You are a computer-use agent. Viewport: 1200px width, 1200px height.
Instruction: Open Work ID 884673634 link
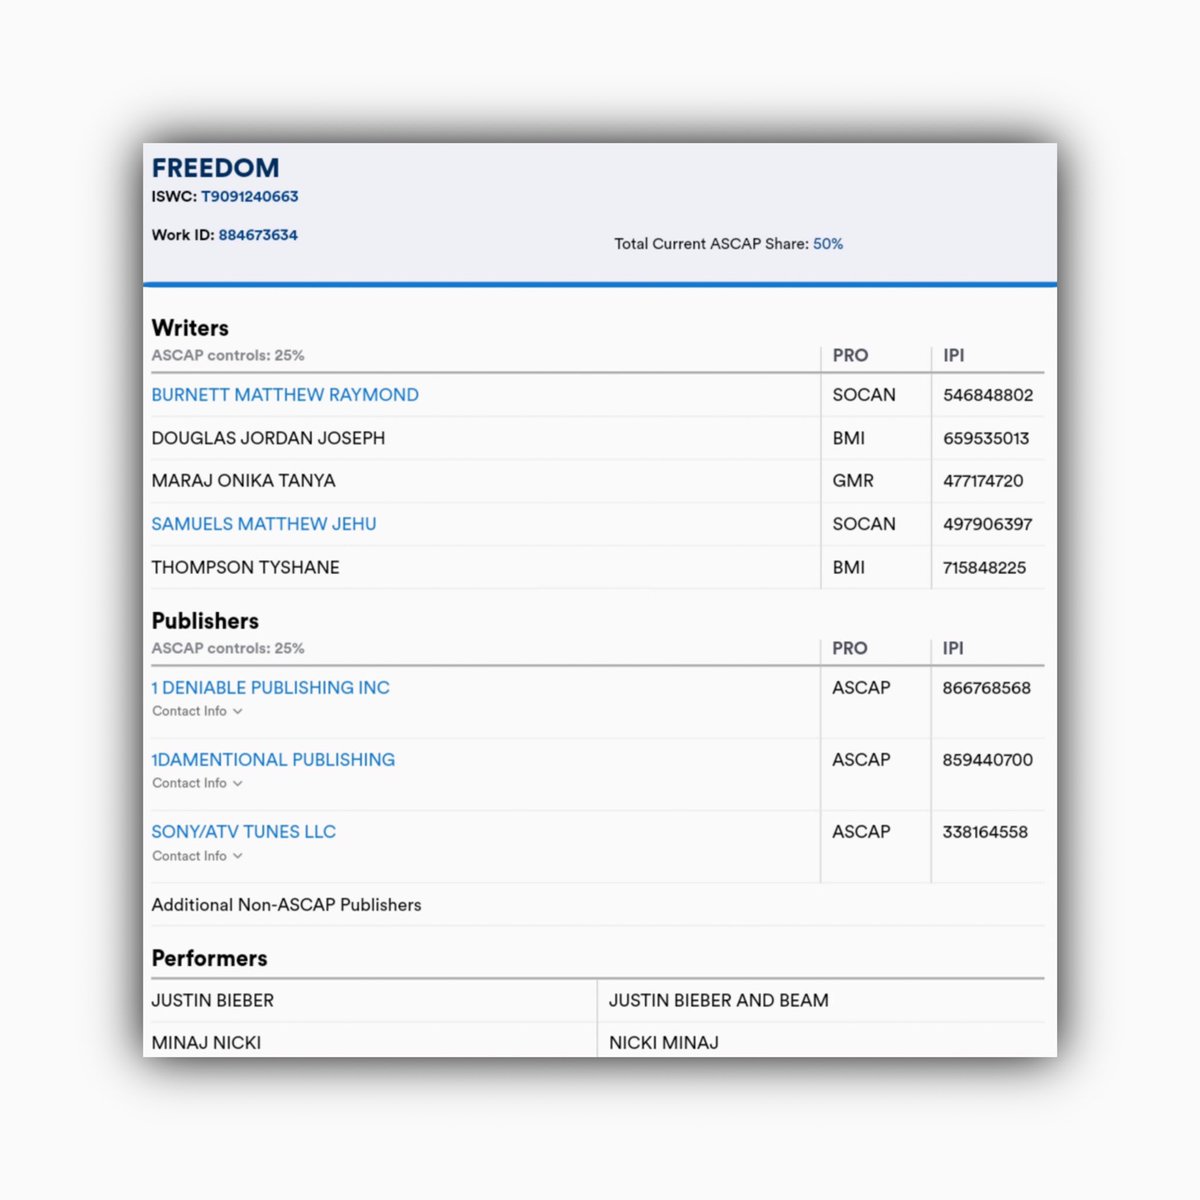click(258, 235)
